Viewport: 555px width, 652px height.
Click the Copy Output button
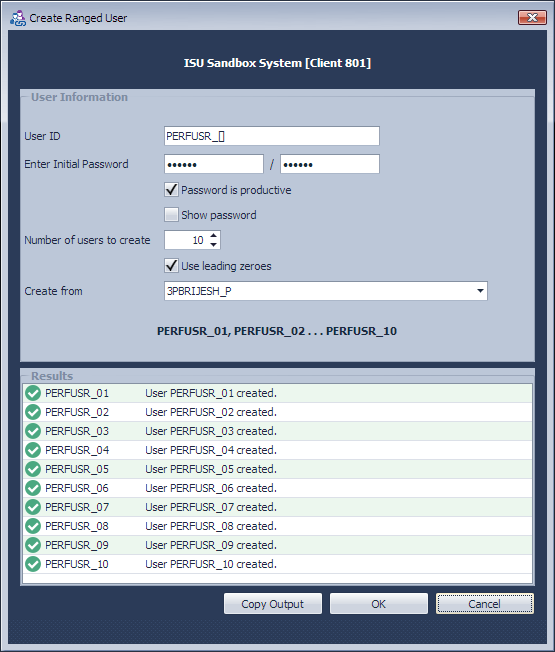click(273, 604)
